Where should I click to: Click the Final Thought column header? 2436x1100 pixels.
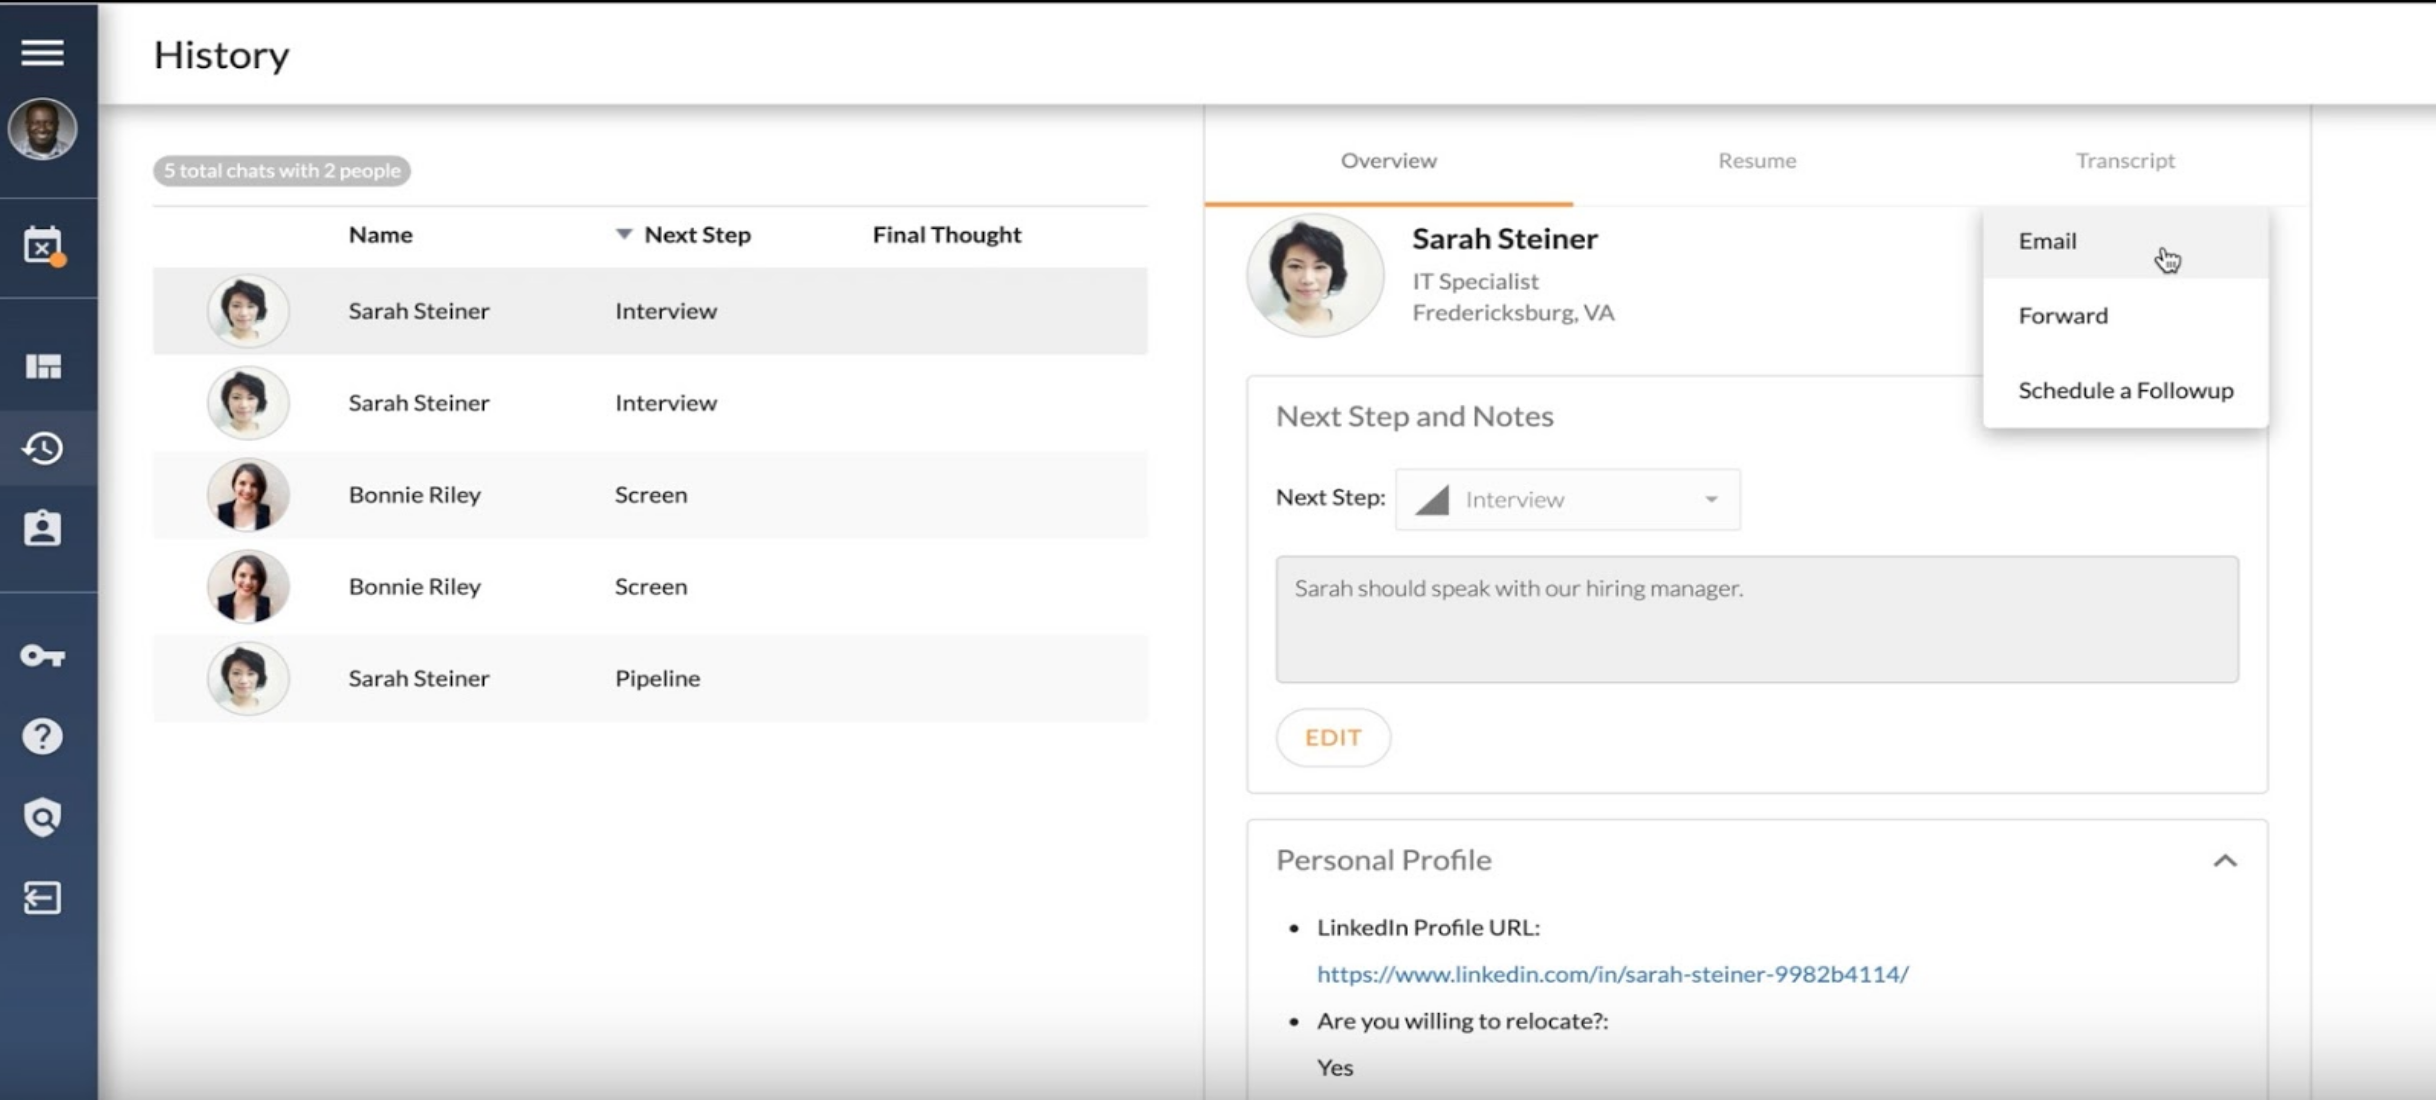(946, 235)
